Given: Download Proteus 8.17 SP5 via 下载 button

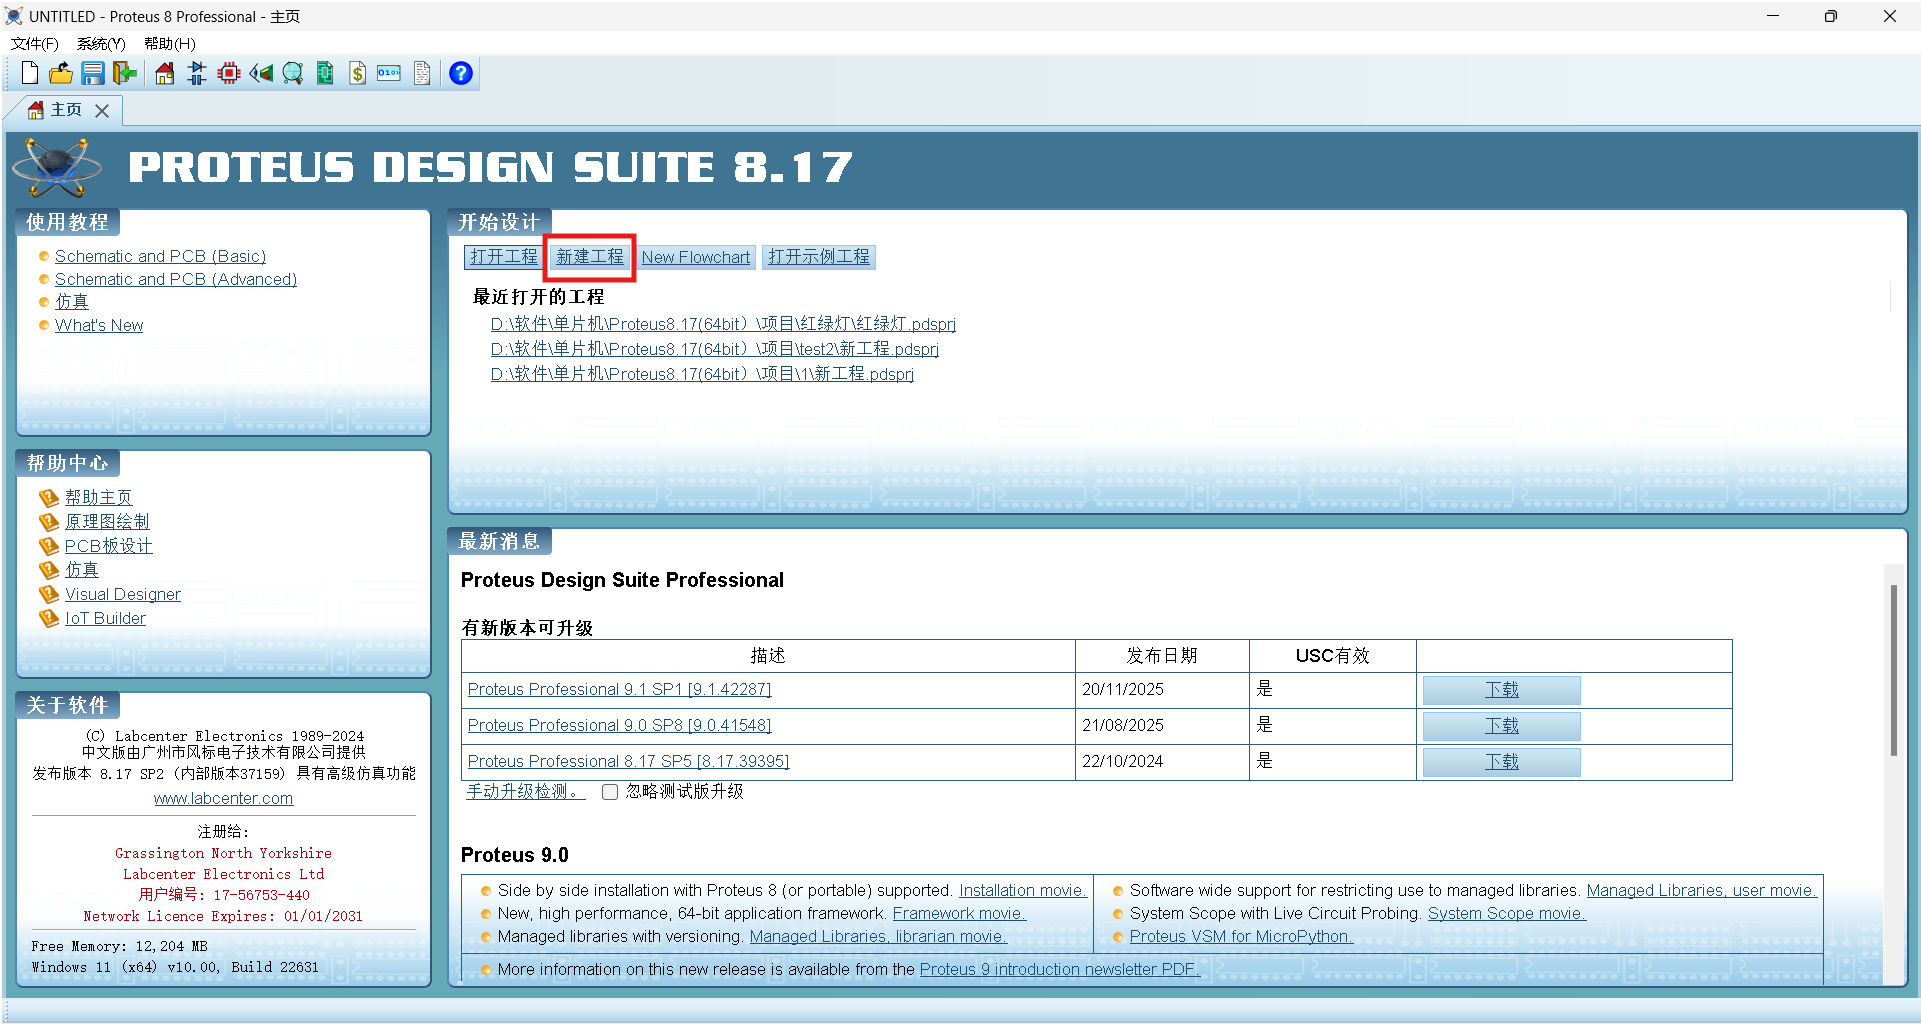Looking at the screenshot, I should [x=1501, y=762].
